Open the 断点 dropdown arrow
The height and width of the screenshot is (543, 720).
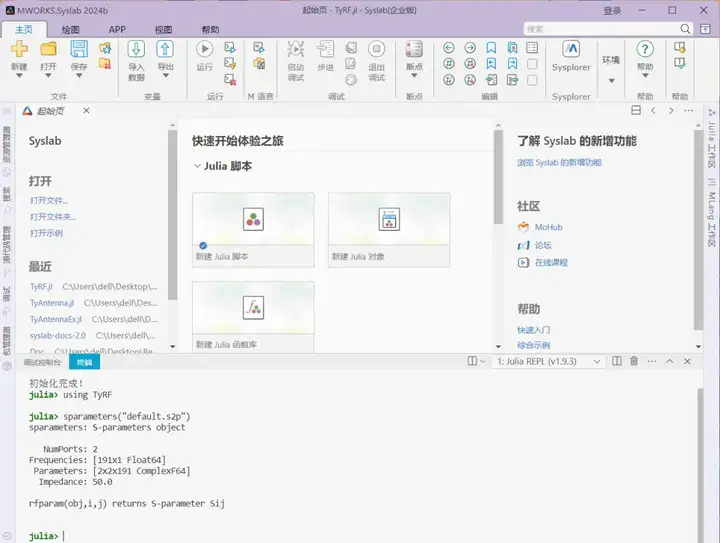pos(414,76)
